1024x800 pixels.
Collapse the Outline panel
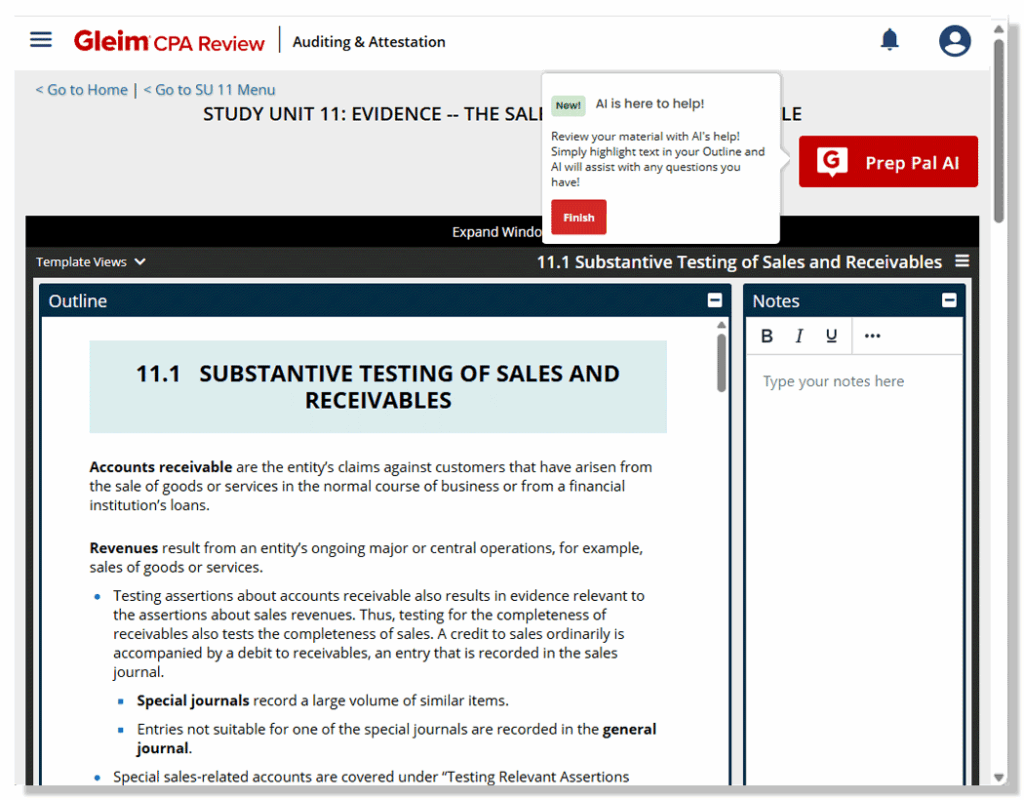[714, 299]
